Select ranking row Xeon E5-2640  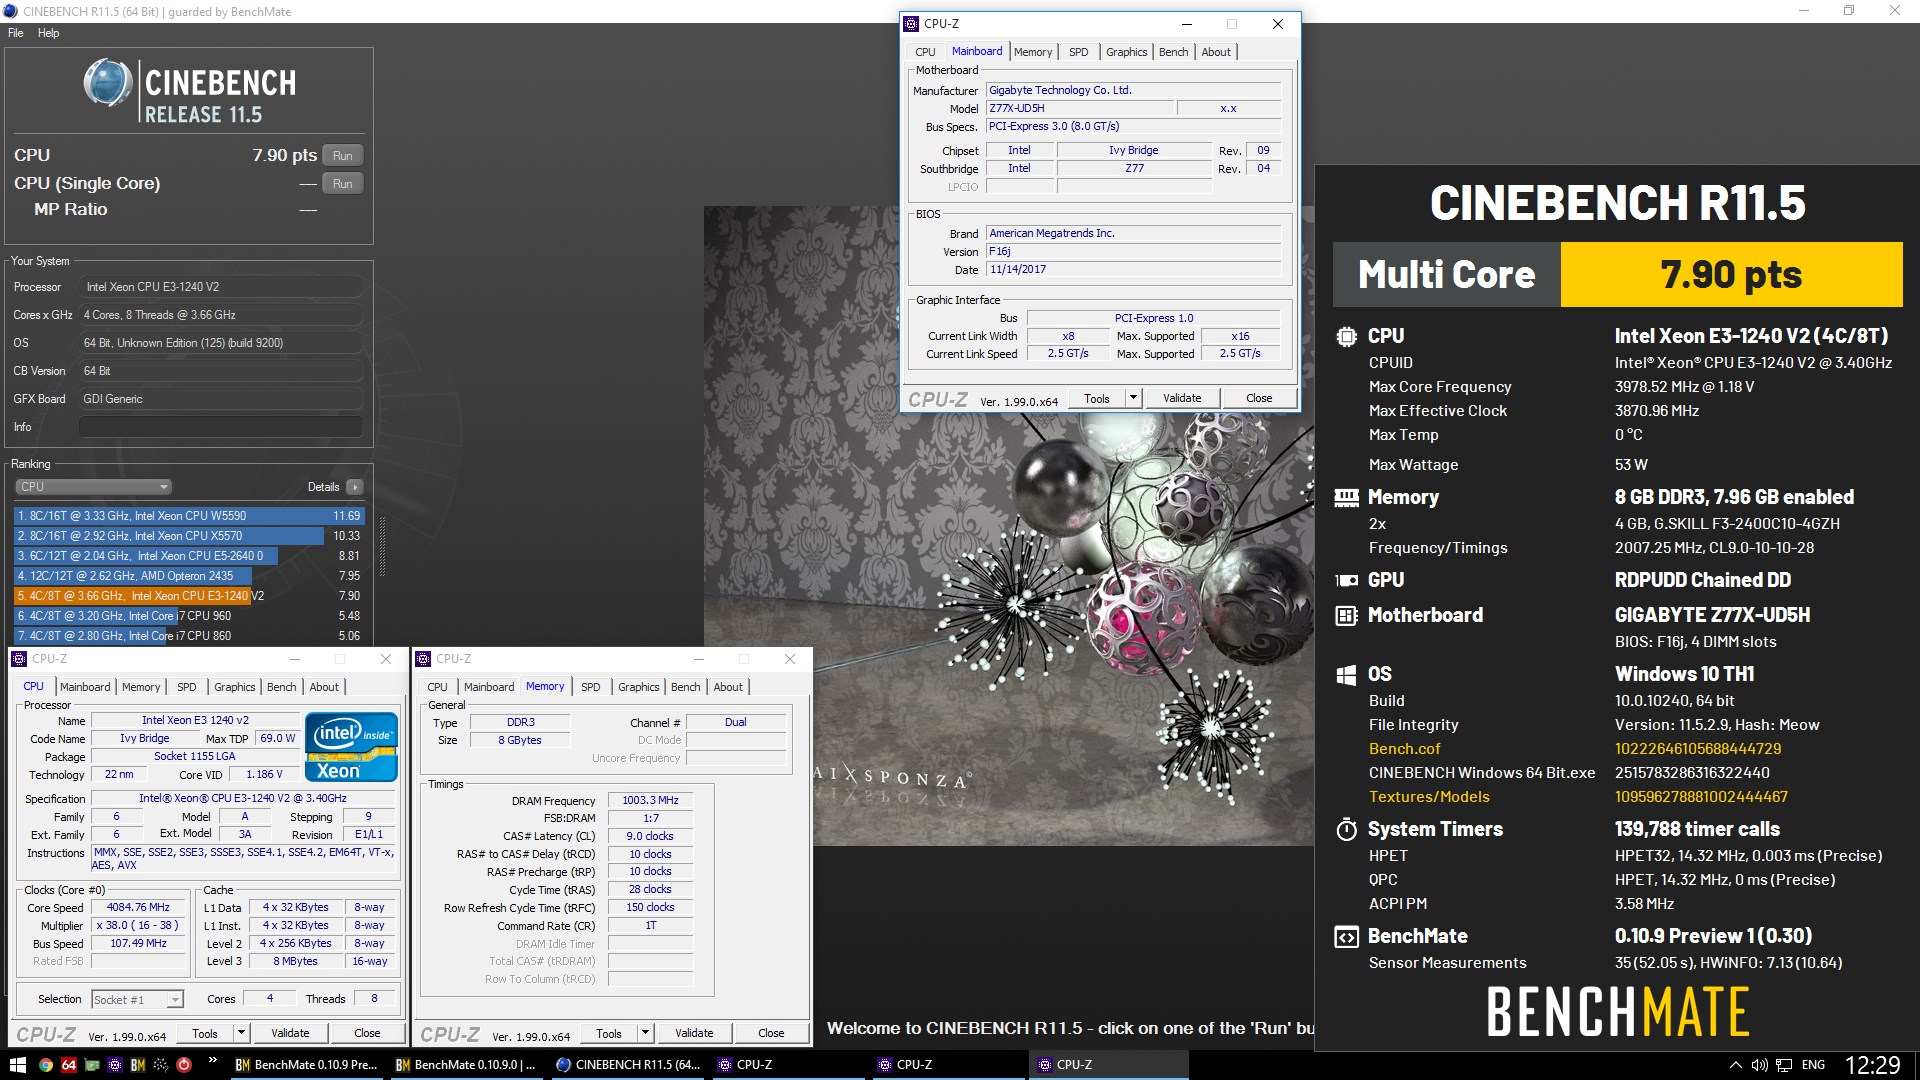189,556
